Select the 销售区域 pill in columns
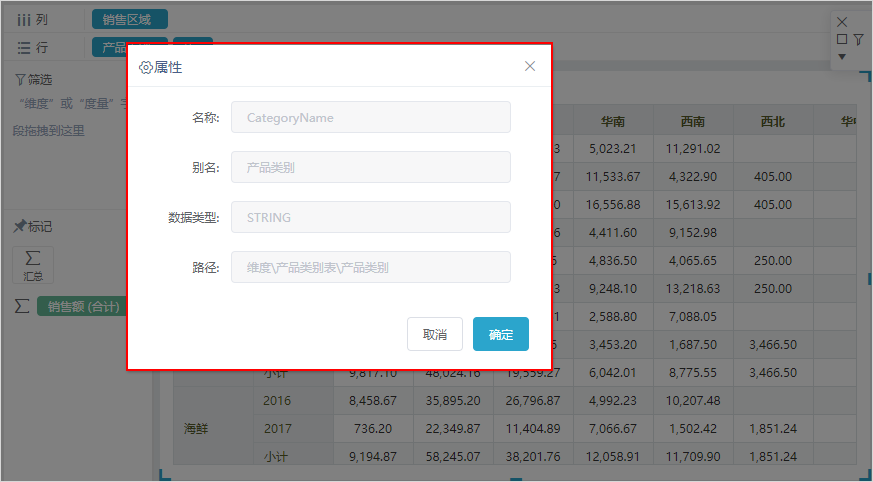Image resolution: width=873 pixels, height=482 pixels. pos(130,19)
